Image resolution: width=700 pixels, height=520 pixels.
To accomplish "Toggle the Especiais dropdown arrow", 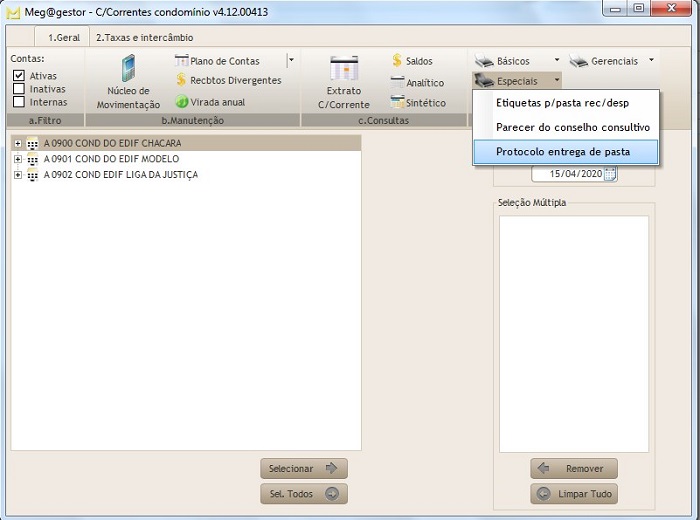I will pos(557,80).
